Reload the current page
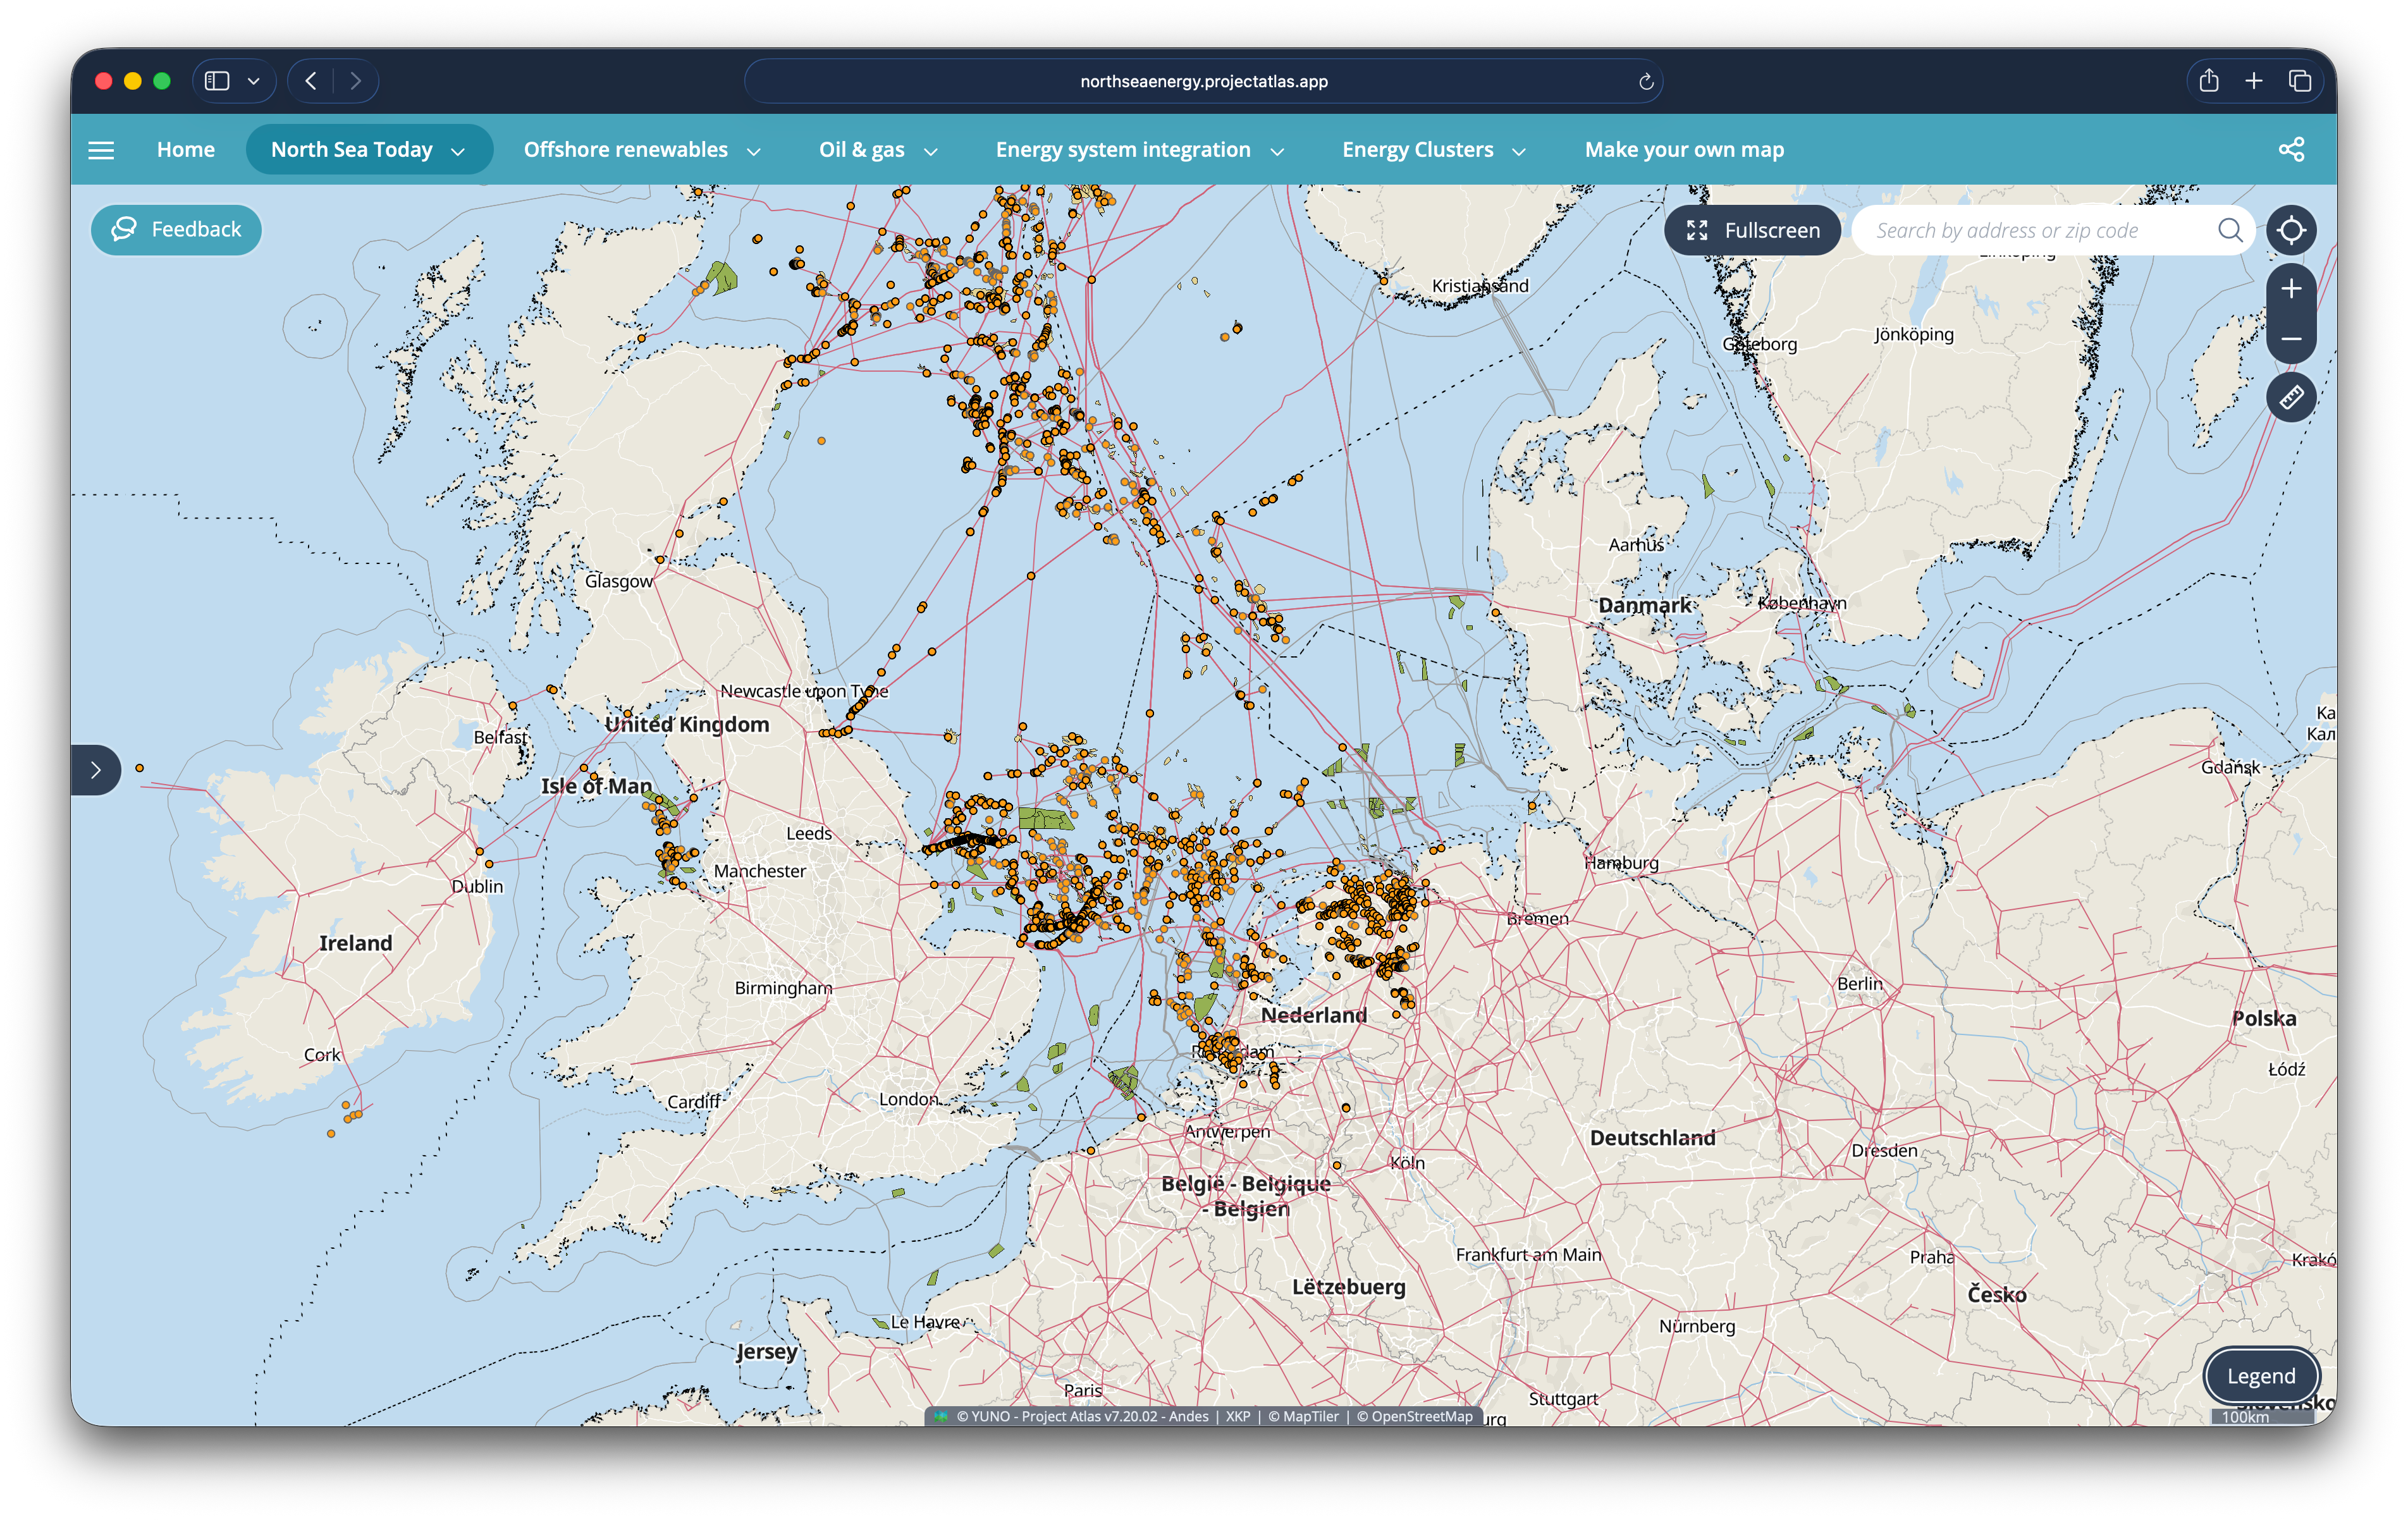2408x1520 pixels. point(1645,81)
